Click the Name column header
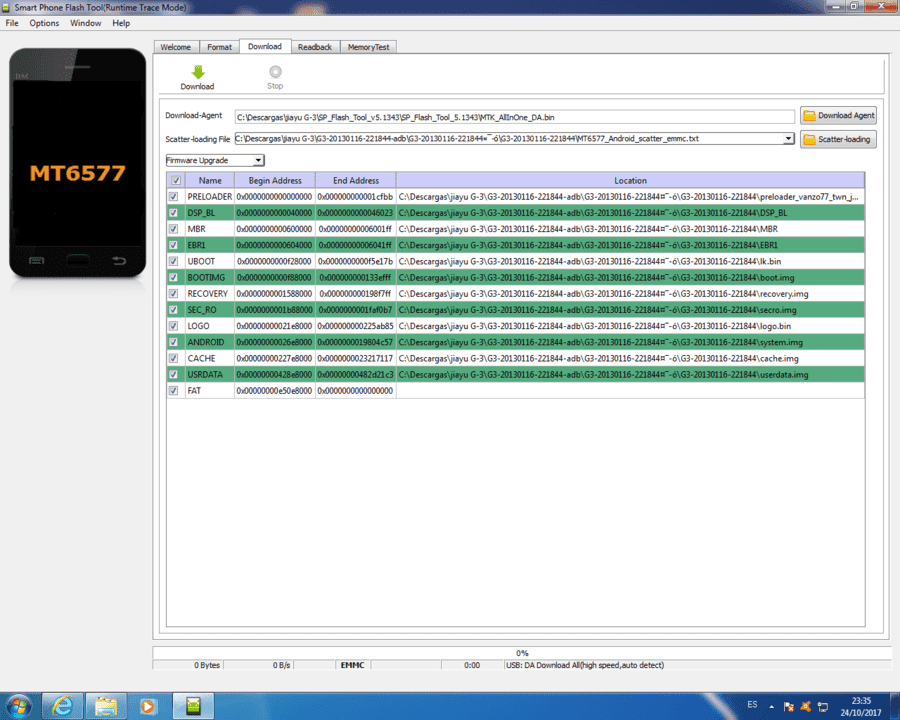This screenshot has width=900, height=720. click(x=210, y=180)
